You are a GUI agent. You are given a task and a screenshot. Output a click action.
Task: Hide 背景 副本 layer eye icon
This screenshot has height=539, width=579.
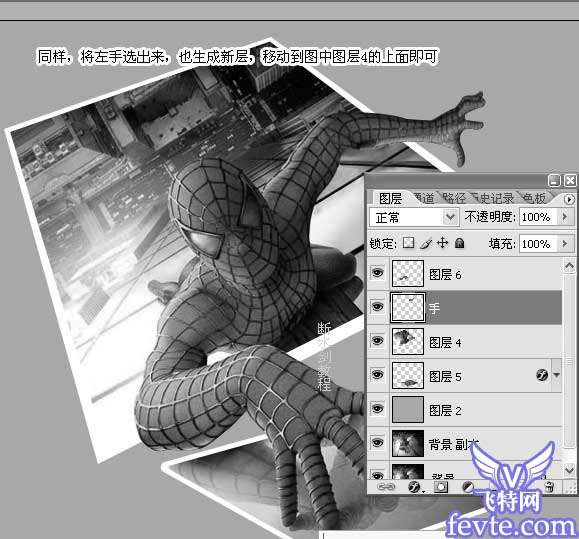[x=377, y=442]
